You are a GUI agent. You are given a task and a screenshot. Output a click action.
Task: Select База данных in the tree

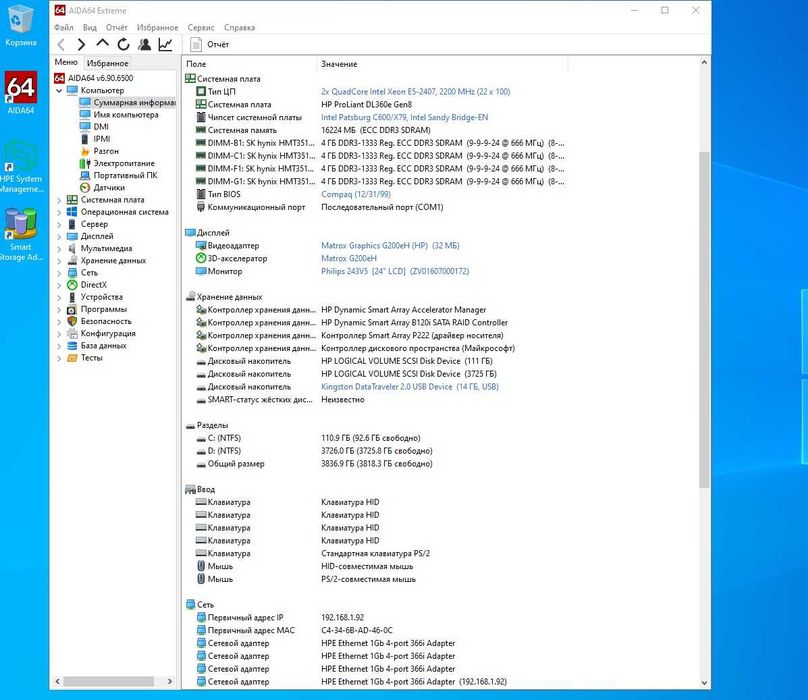pos(97,346)
